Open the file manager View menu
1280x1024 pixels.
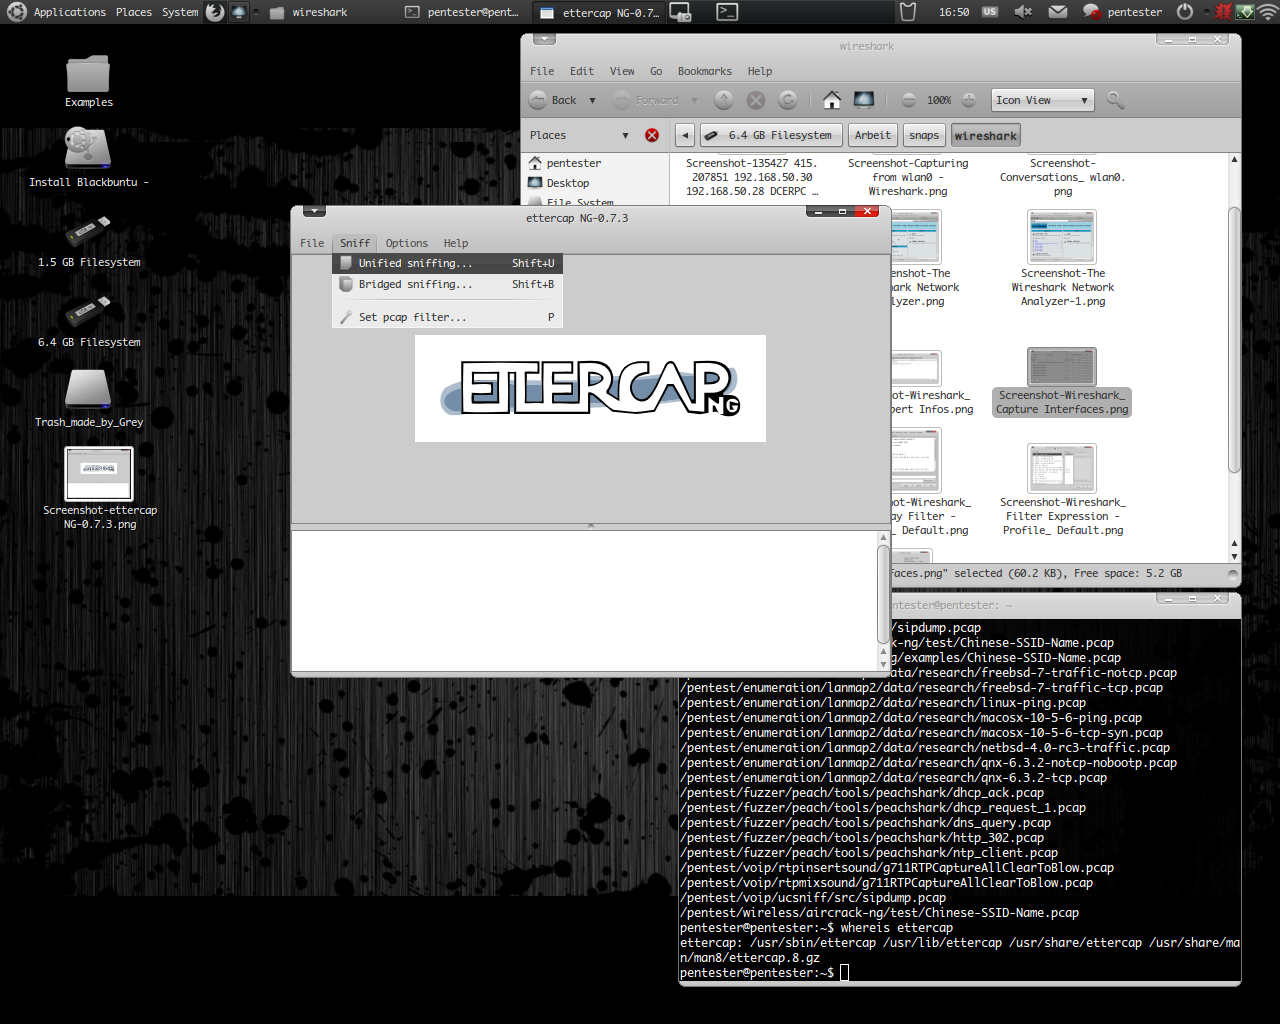click(622, 71)
